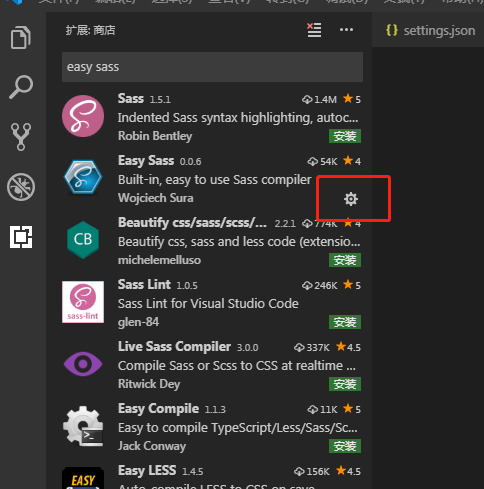Image resolution: width=484 pixels, height=489 pixels.
Task: Install the Beautify css/sass/scss extension
Action: point(345,260)
